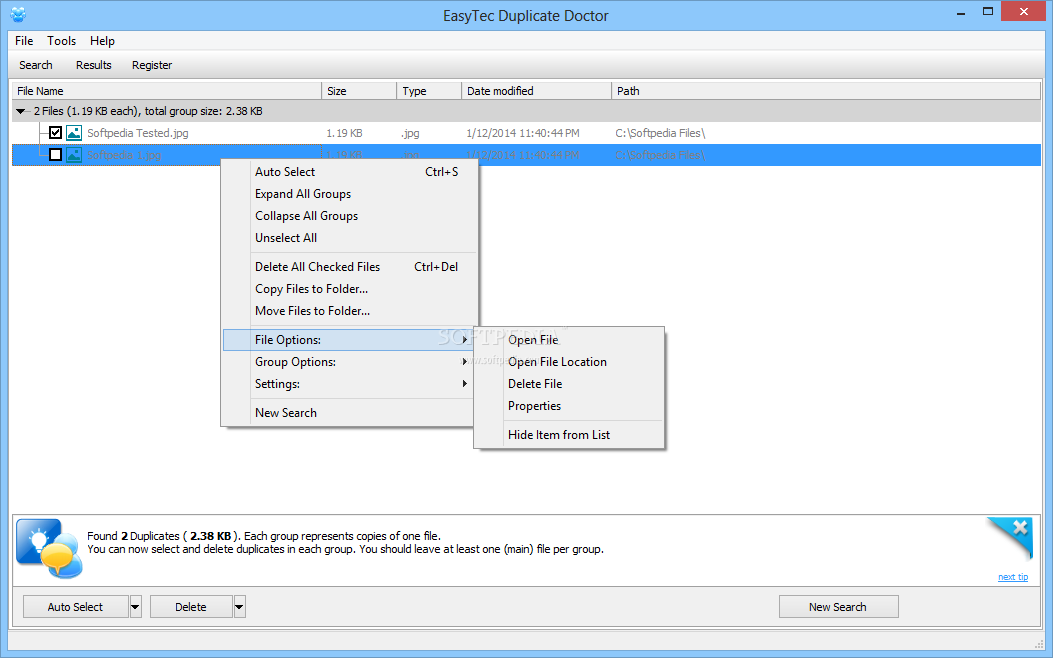Click the Auto Select button at the bottom
This screenshot has width=1053, height=658.
click(75, 607)
